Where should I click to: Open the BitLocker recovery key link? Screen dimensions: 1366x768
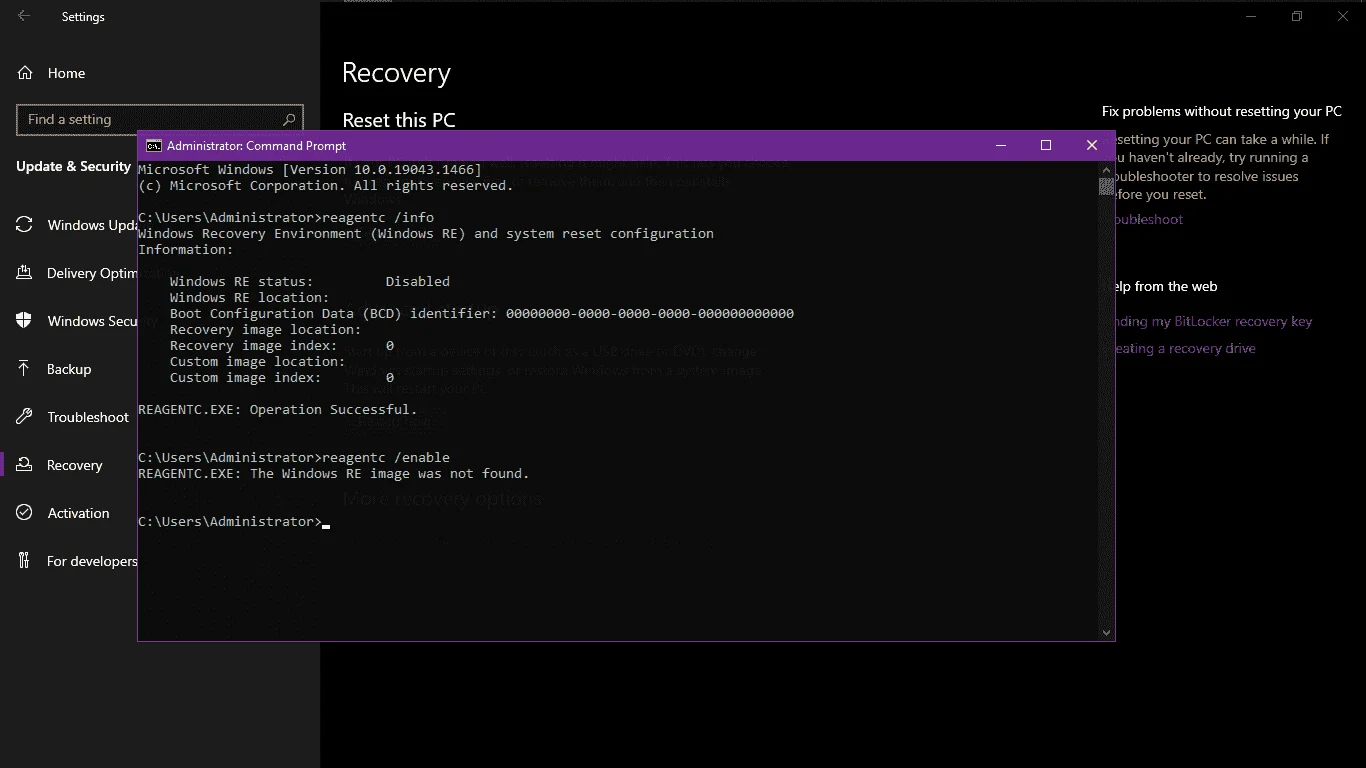tap(1213, 321)
